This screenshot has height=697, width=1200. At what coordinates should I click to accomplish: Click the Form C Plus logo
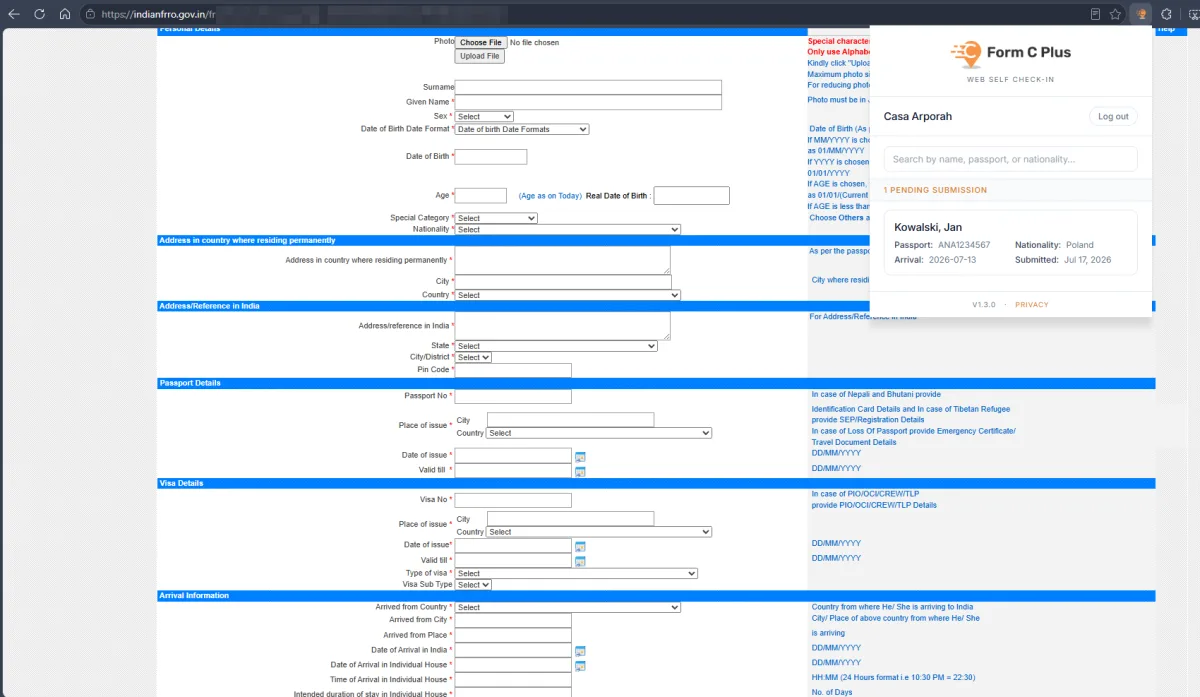(x=1010, y=53)
